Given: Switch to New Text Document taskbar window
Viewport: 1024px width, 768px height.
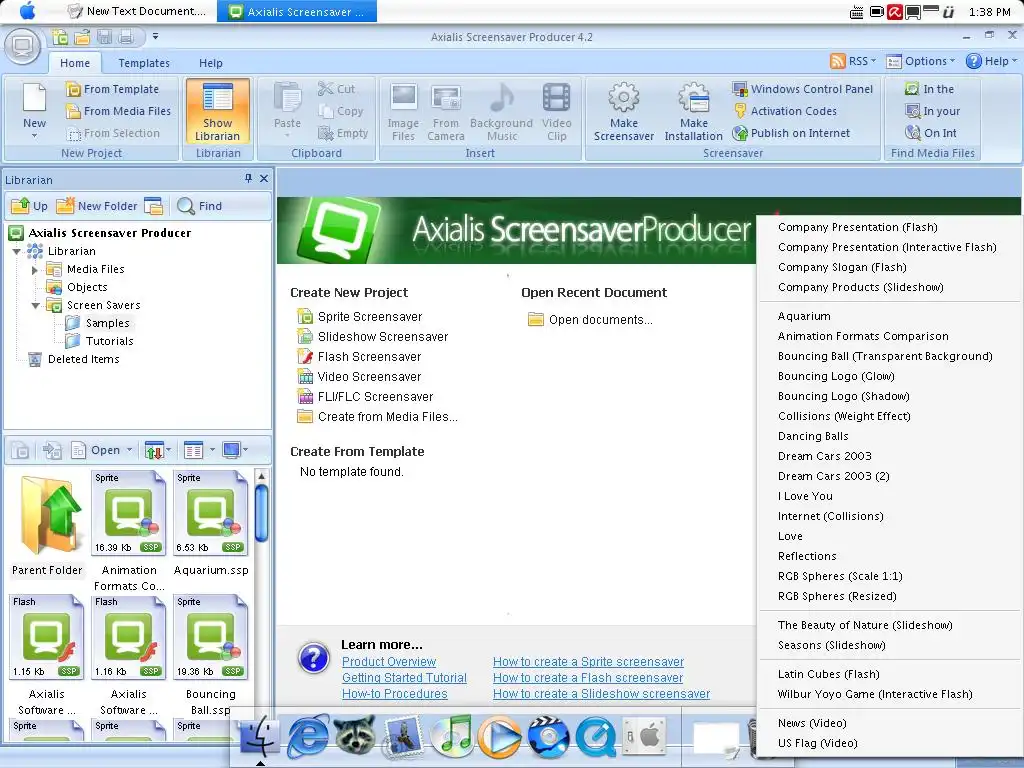Looking at the screenshot, I should click(x=138, y=11).
